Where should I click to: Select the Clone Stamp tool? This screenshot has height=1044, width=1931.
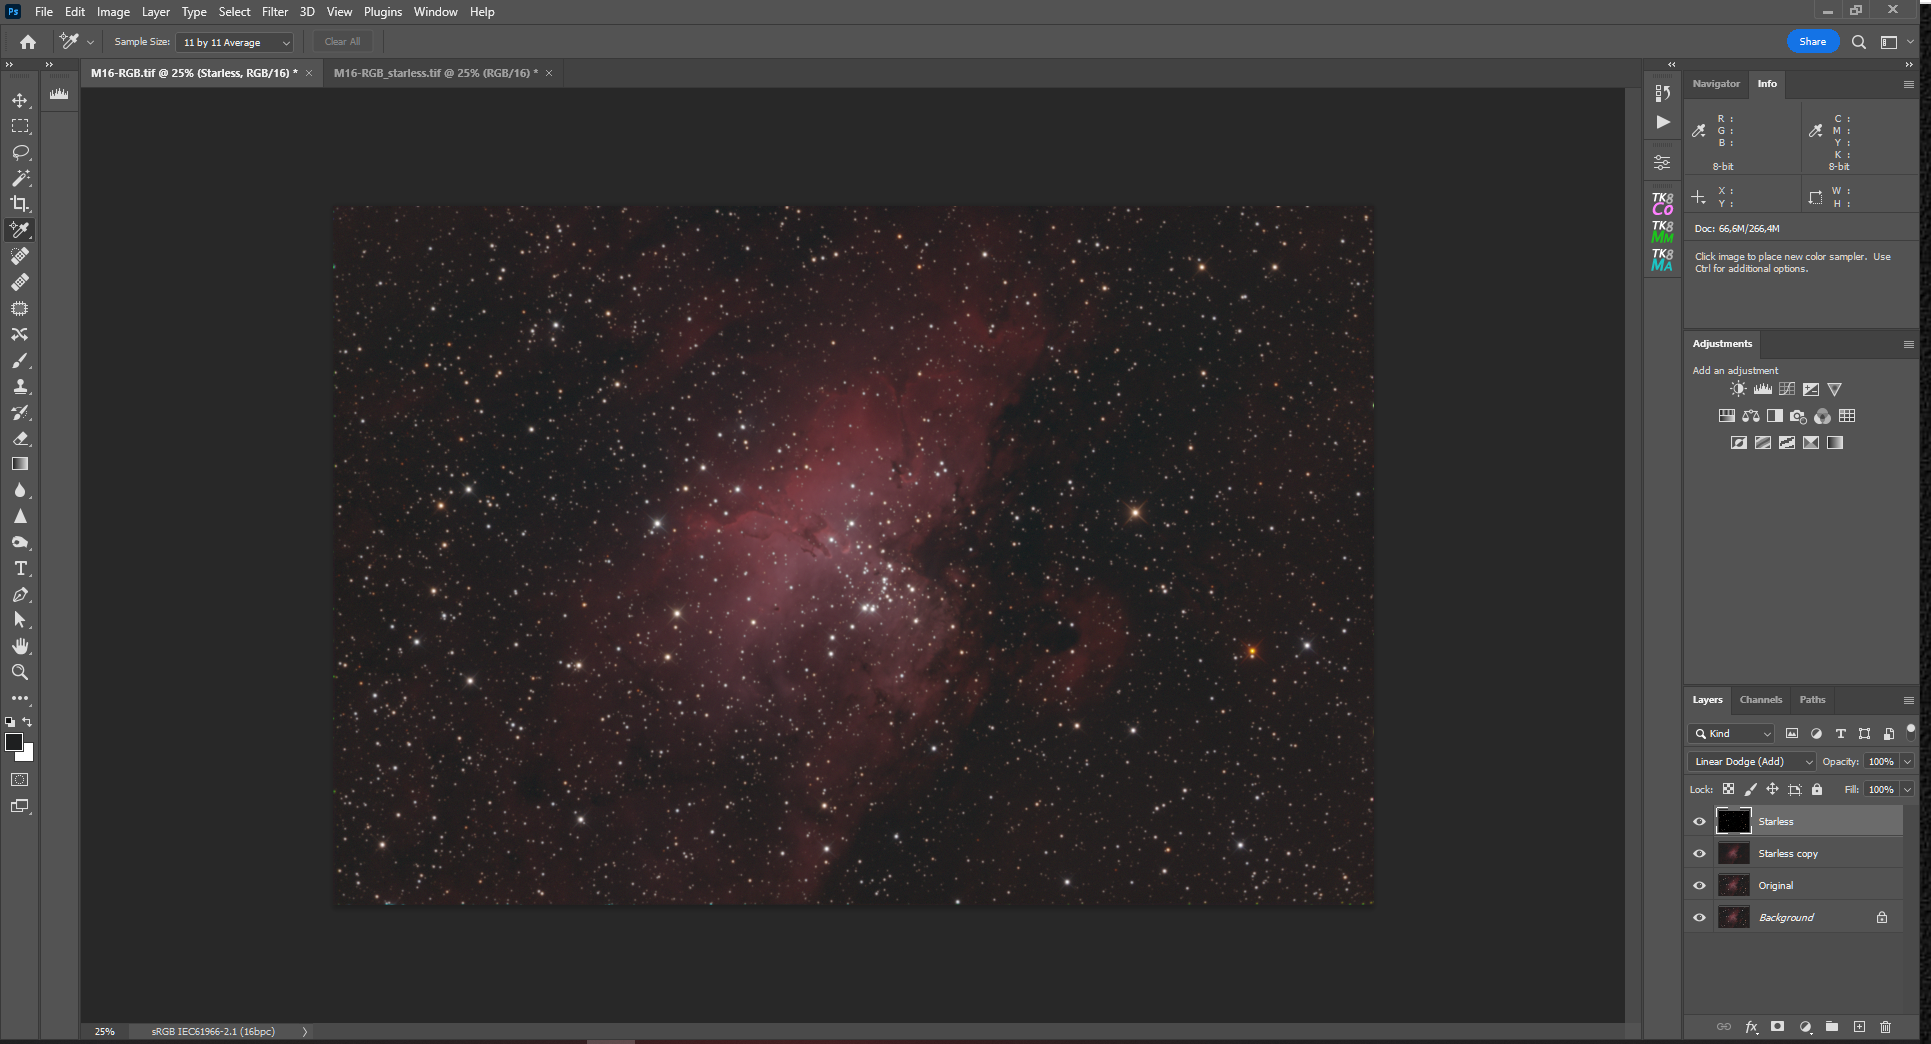click(20, 386)
